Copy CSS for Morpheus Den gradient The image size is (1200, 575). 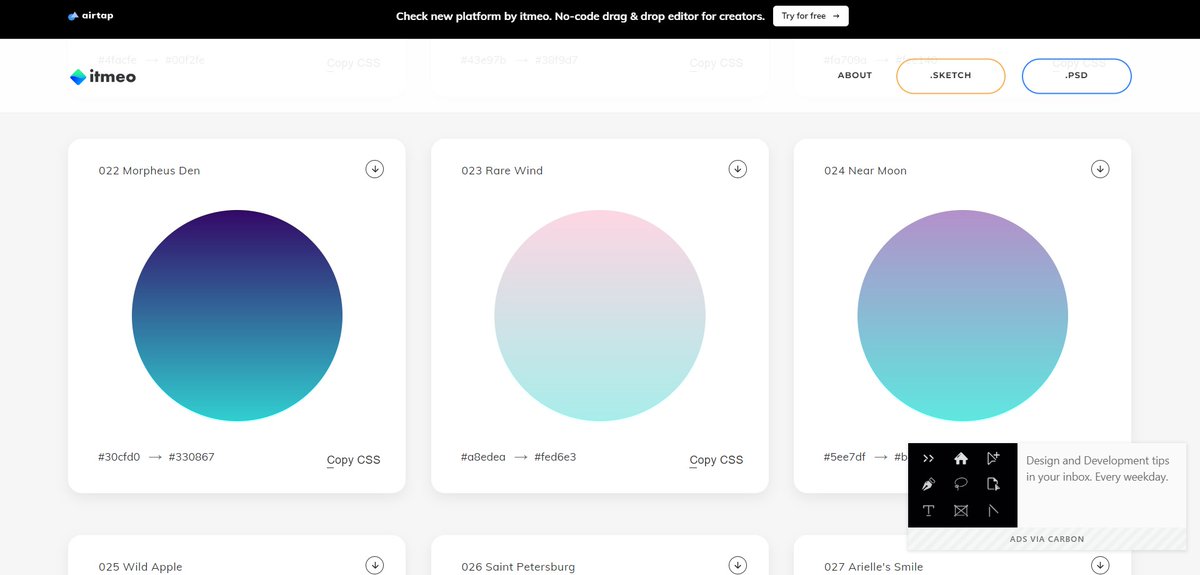[354, 460]
